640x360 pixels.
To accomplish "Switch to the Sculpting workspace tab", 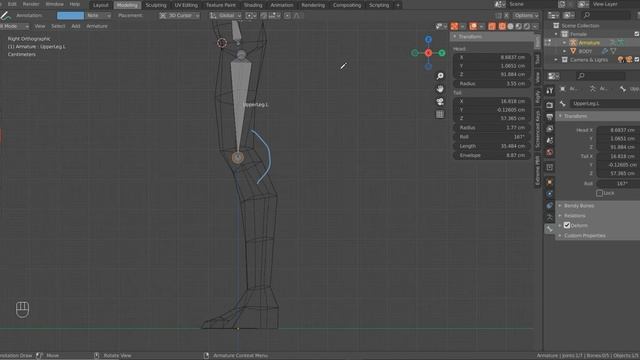I will [156, 5].
